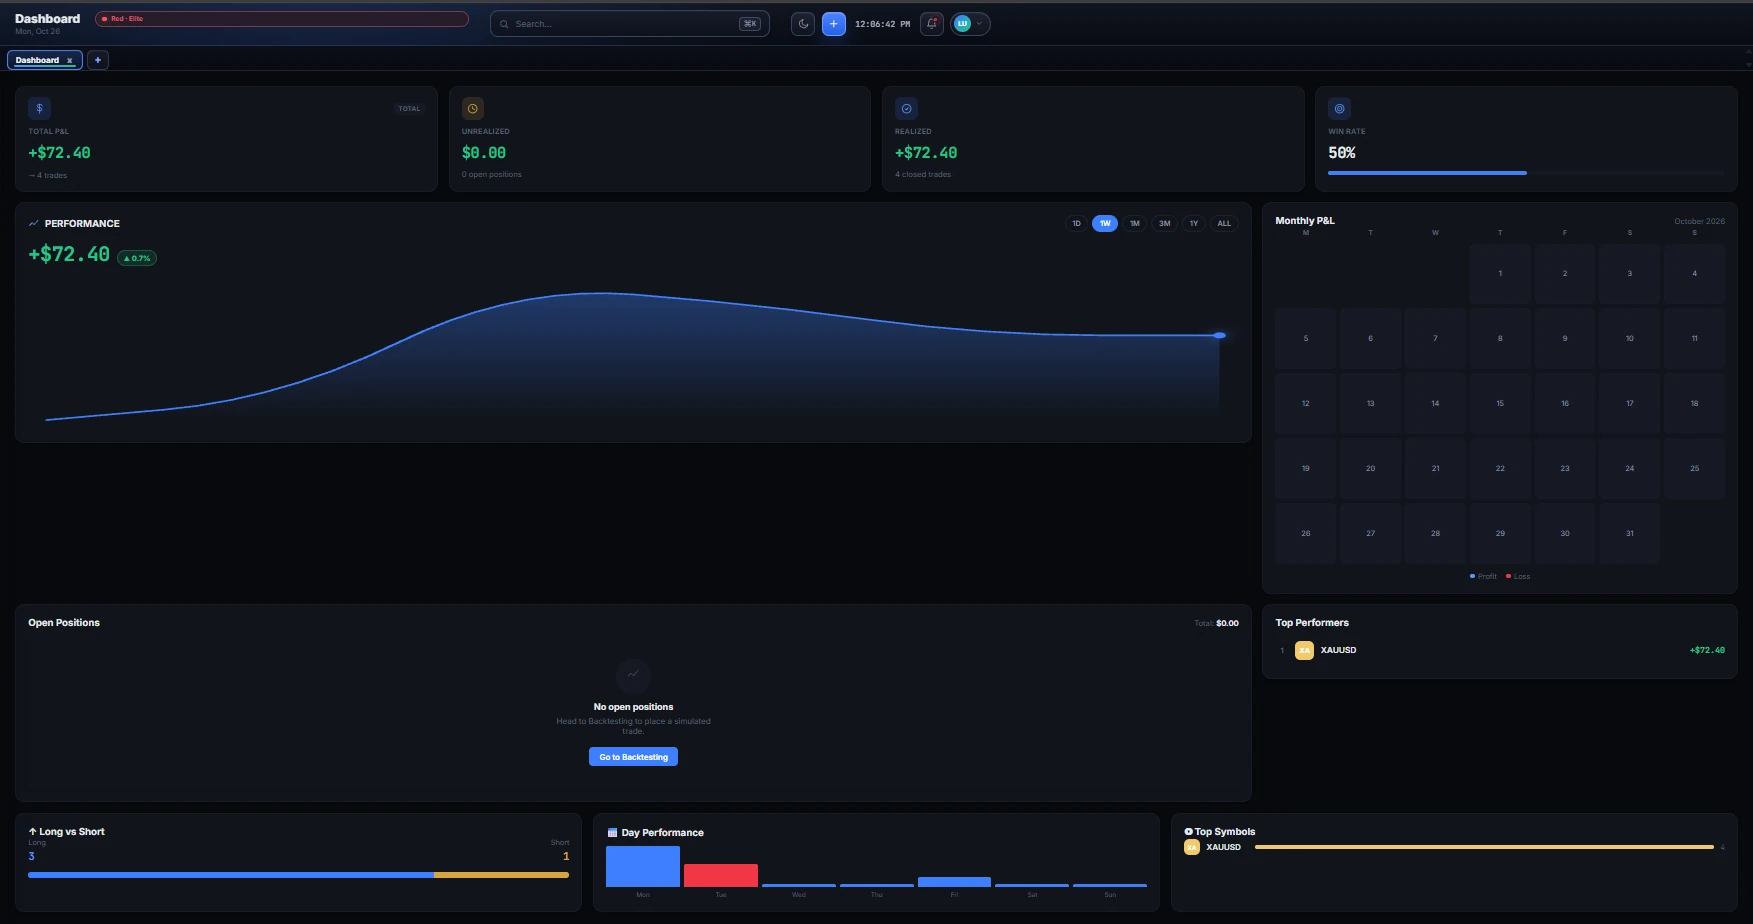Add a new tab with plus button
Screen dimensions: 1753x924
click(98, 60)
